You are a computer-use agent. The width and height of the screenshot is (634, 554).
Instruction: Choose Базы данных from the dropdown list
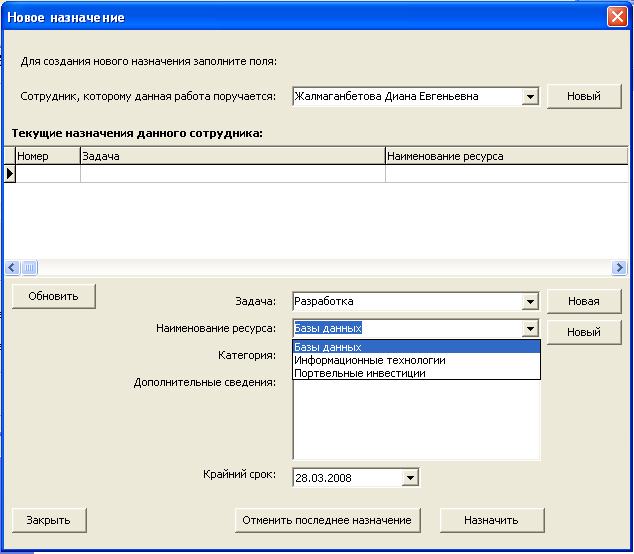(416, 347)
